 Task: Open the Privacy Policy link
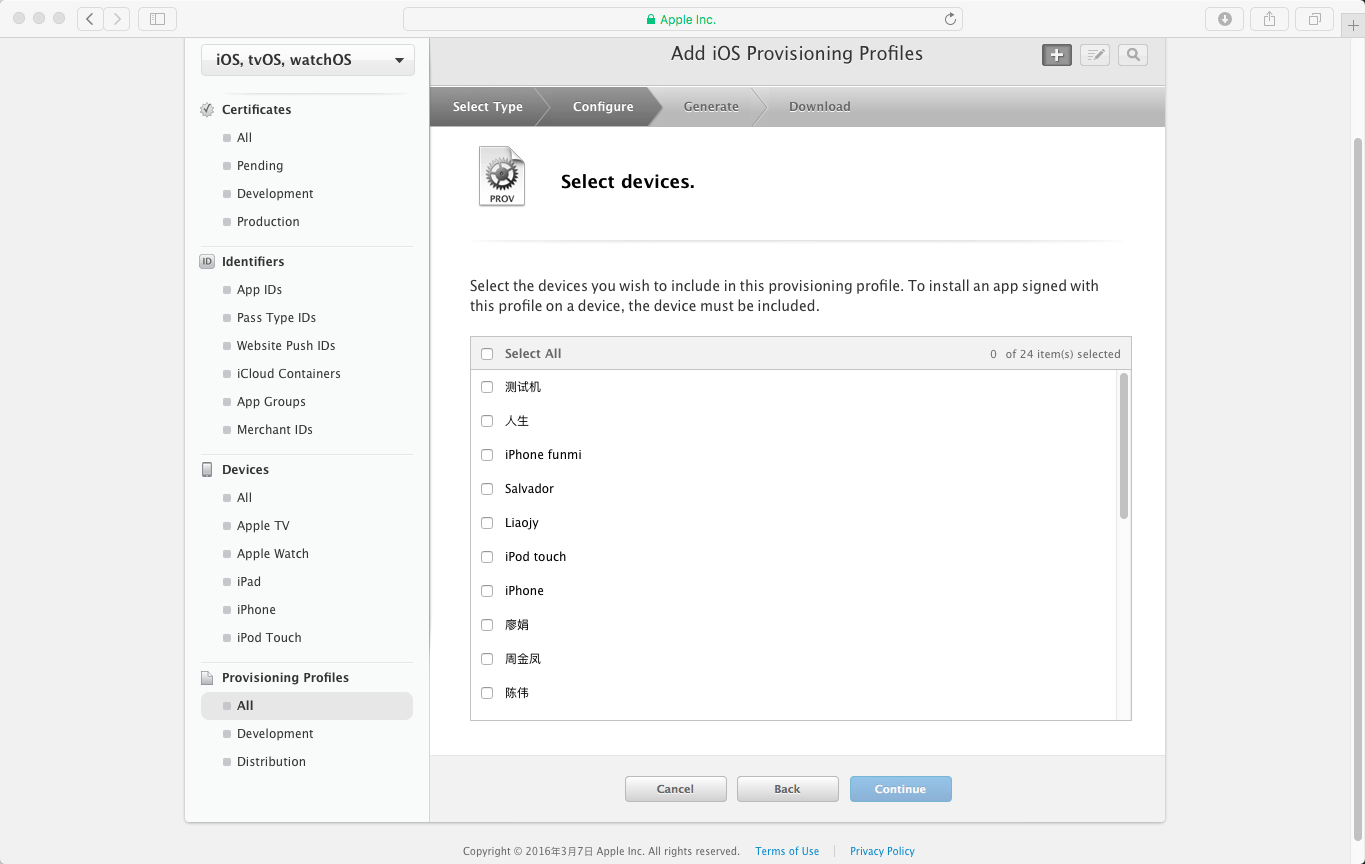[882, 852]
